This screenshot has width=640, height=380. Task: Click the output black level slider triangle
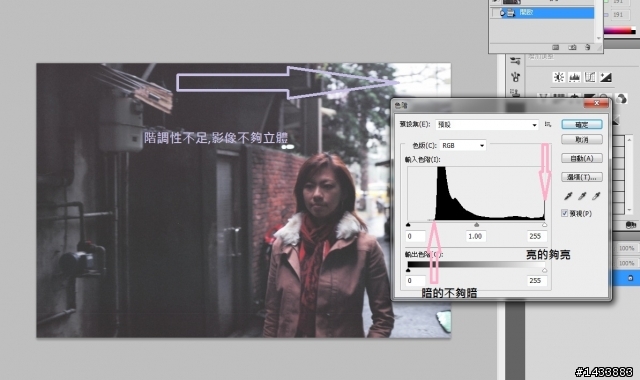408,270
